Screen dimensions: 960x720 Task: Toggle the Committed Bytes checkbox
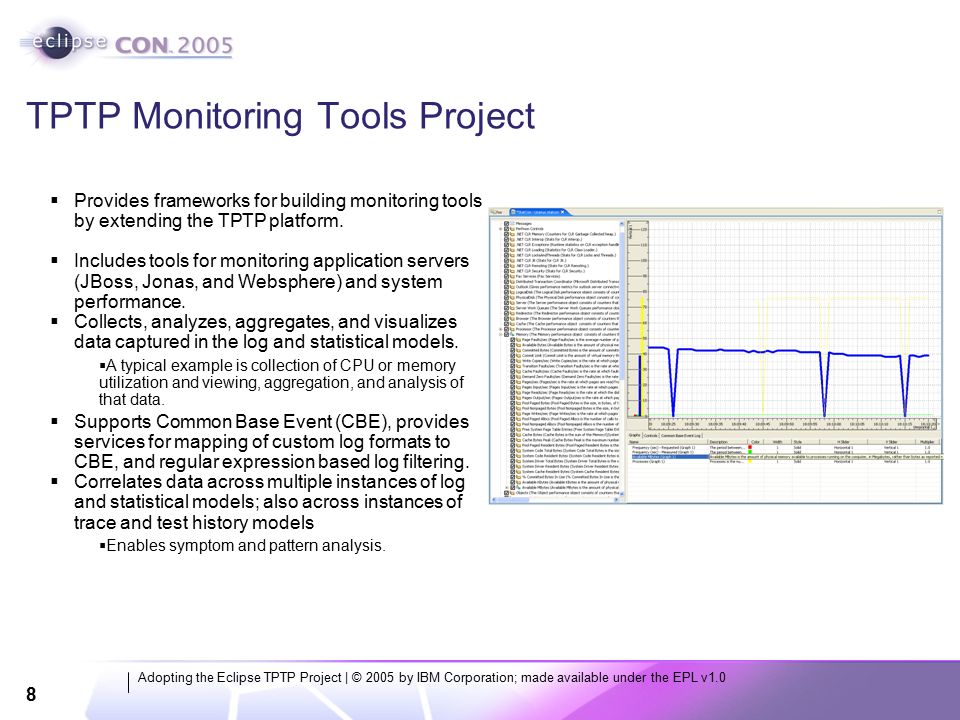(512, 350)
